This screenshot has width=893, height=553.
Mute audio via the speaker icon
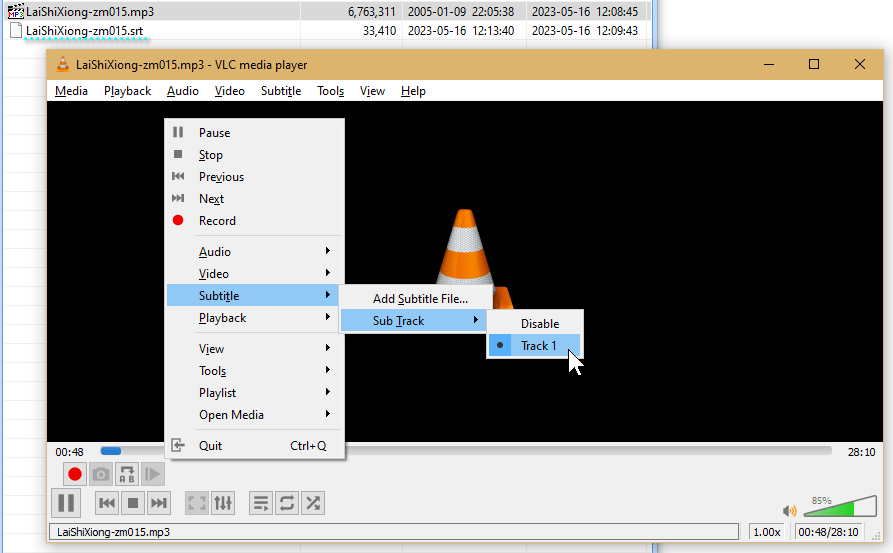pos(789,511)
